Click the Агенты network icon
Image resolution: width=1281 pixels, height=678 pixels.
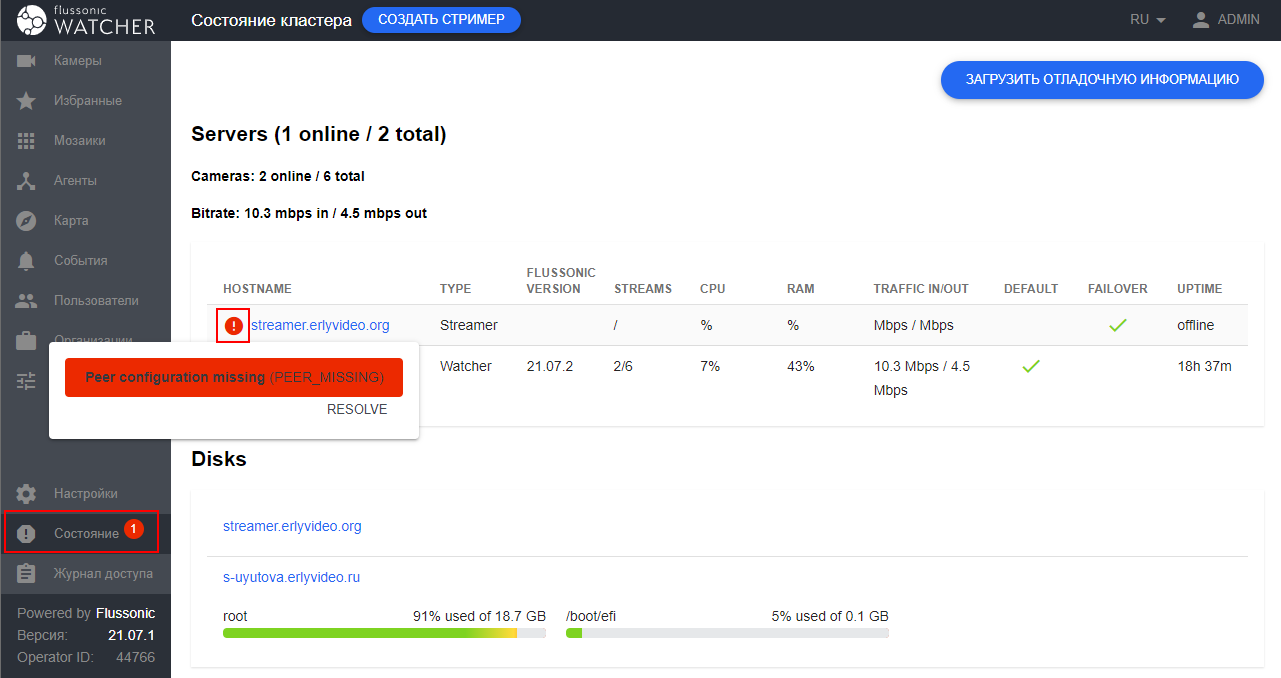point(27,181)
